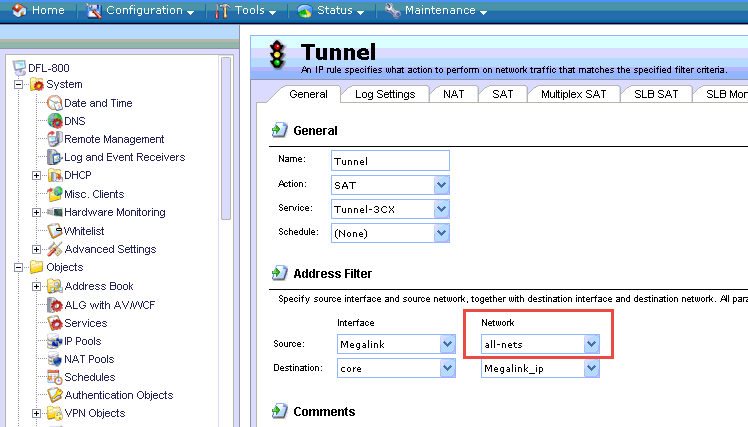Click the NAT Pools icon
Image resolution: width=748 pixels, height=427 pixels.
(x=55, y=359)
